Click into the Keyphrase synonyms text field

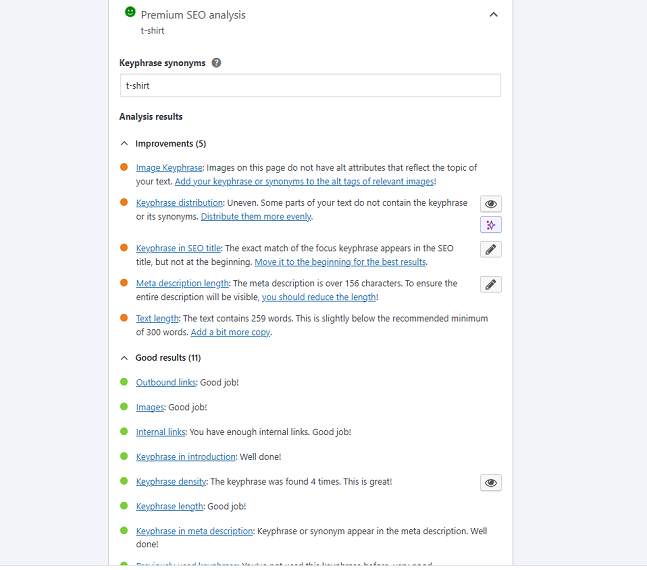(310, 86)
